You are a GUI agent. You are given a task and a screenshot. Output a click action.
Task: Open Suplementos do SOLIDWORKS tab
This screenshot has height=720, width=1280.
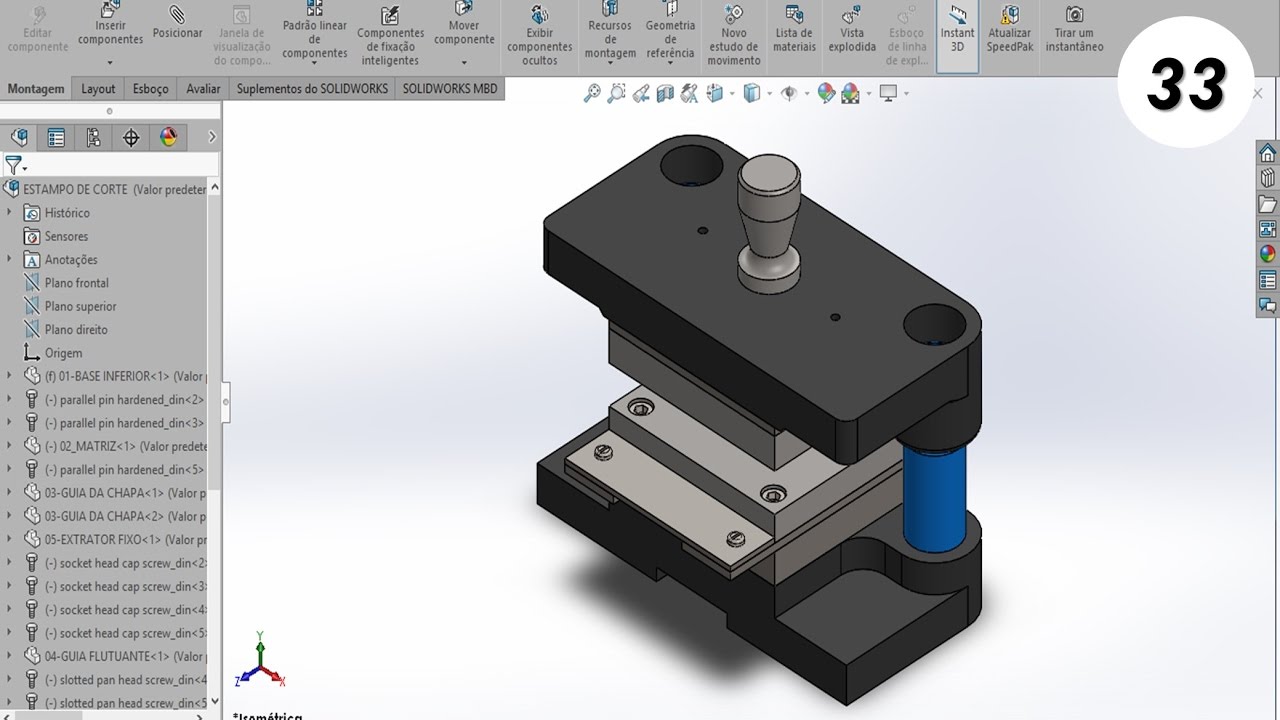(x=312, y=89)
